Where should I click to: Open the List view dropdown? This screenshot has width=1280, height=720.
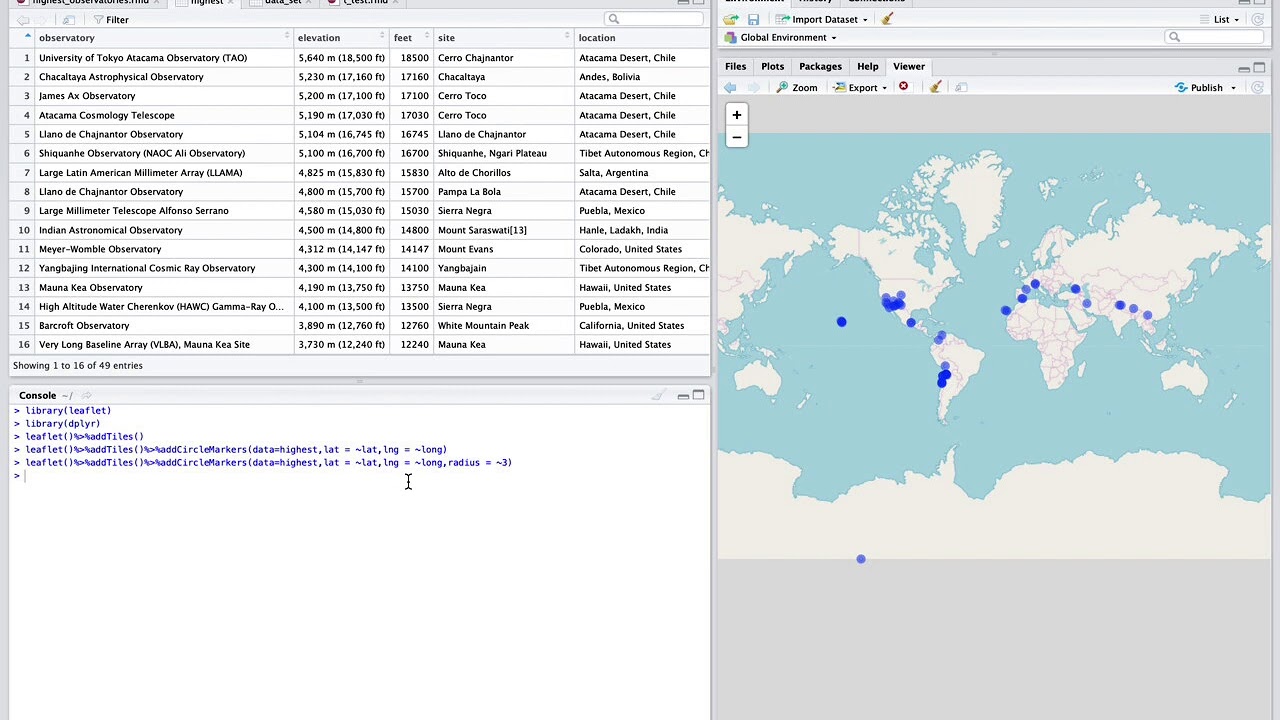tap(1220, 19)
